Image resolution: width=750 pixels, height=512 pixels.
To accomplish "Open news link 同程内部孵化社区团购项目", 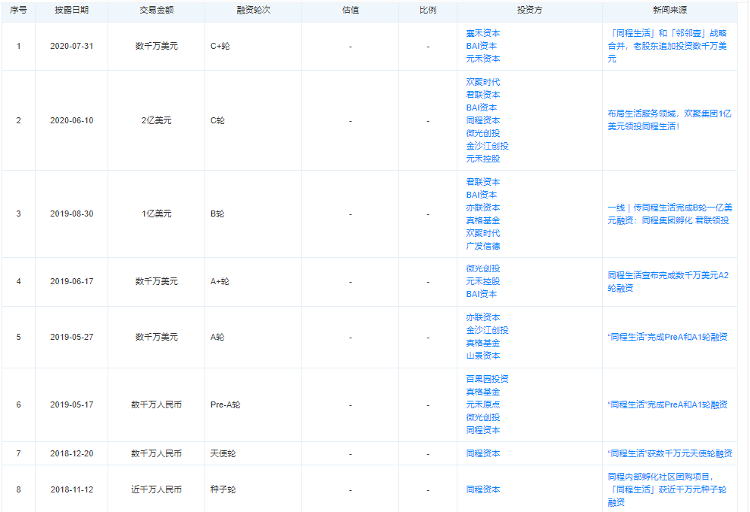I will pyautogui.click(x=667, y=490).
